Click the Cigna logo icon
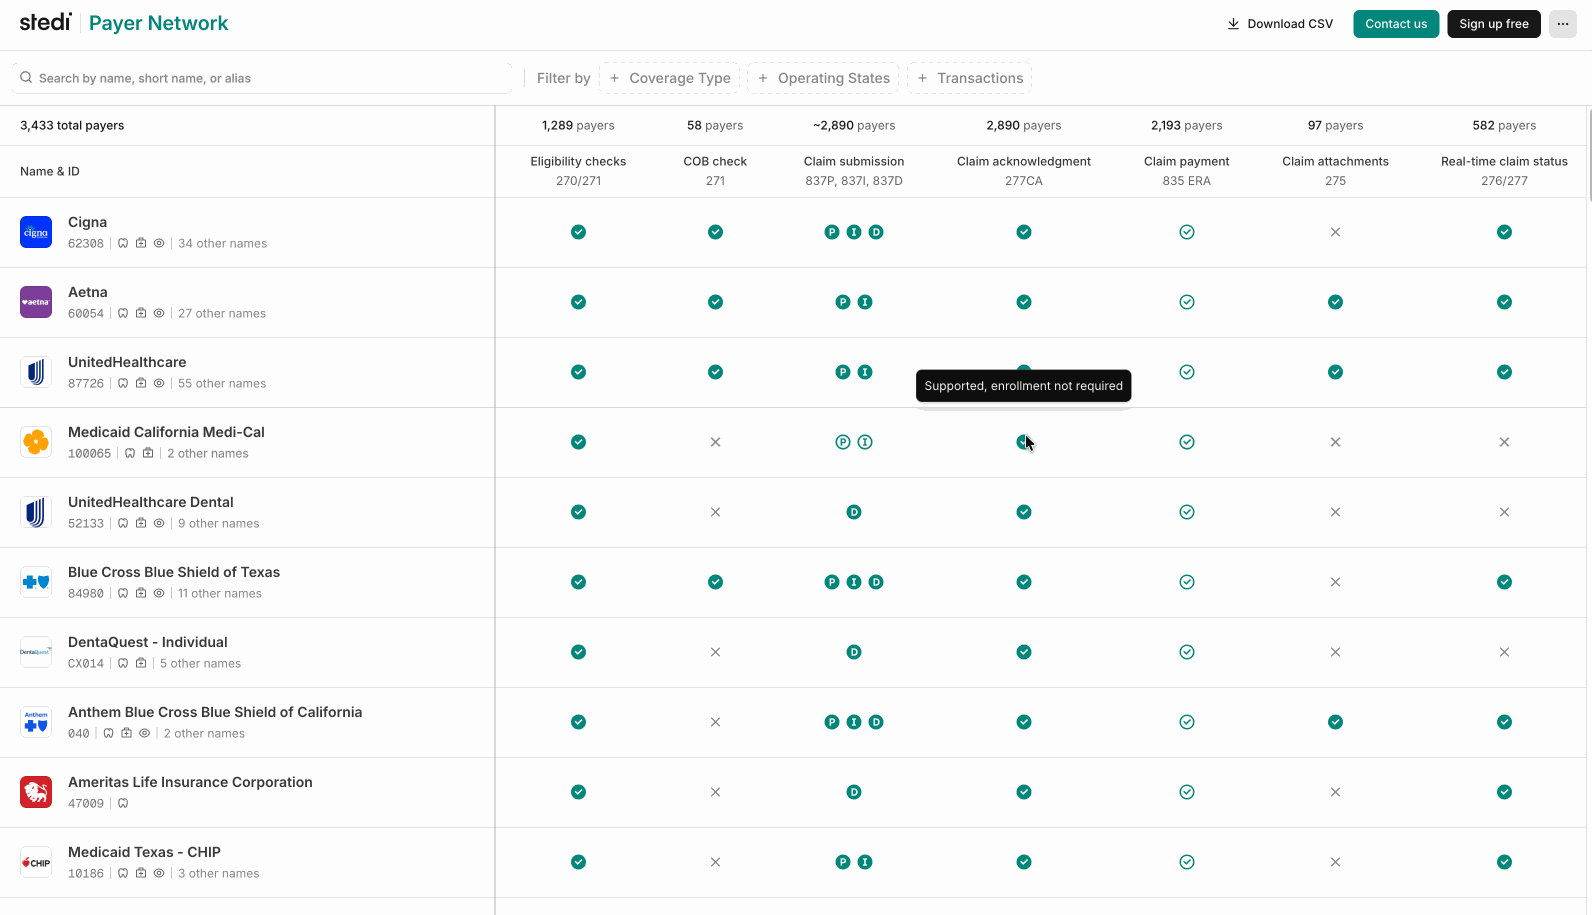 [x=36, y=232]
